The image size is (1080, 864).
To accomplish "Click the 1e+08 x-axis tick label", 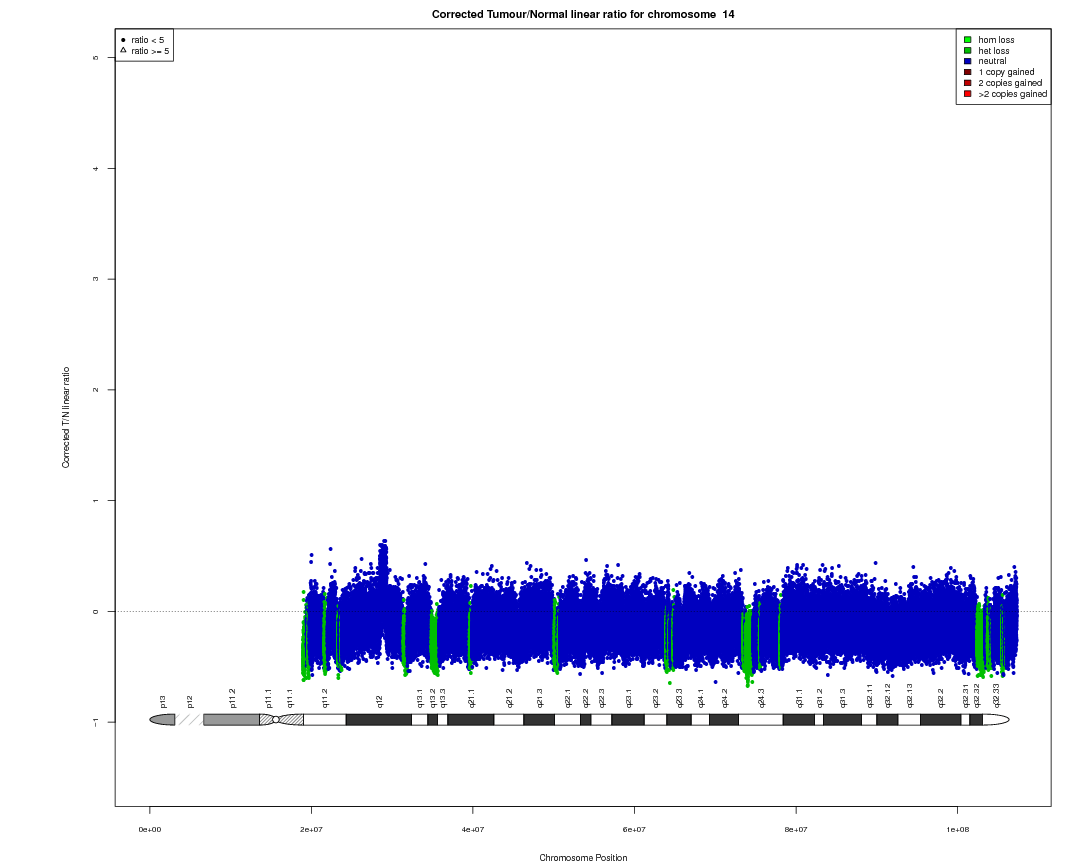I will pyautogui.click(x=957, y=830).
